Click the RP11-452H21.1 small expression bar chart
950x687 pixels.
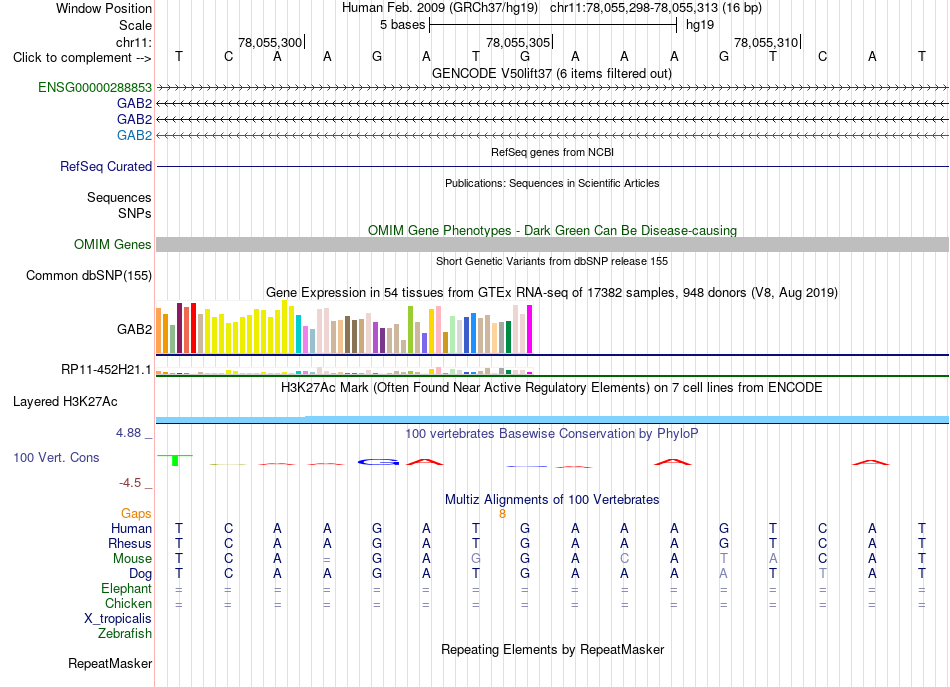[x=344, y=371]
